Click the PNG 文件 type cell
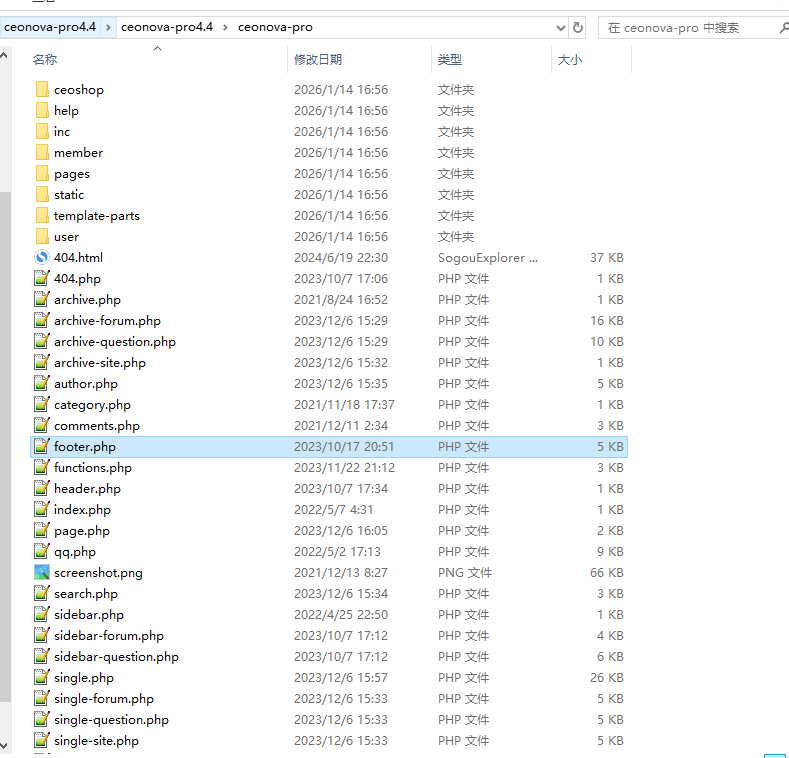The height and width of the screenshot is (758, 789). tap(465, 573)
